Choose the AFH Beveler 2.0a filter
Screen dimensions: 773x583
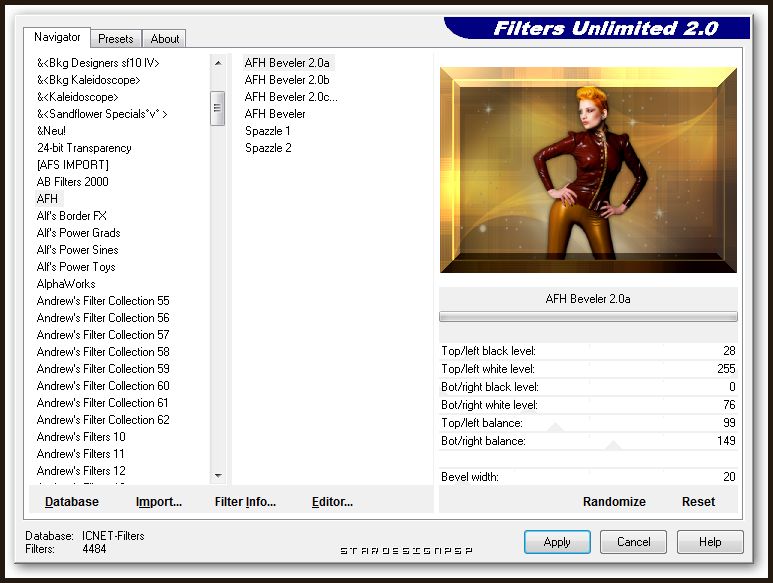tap(287, 63)
